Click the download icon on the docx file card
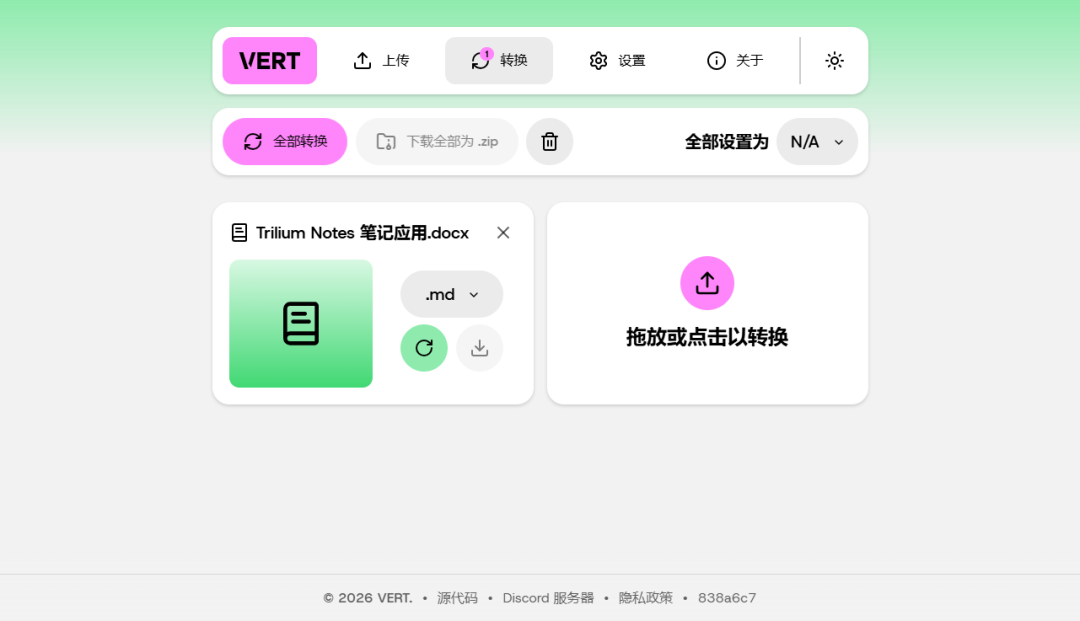The width and height of the screenshot is (1080, 621). [x=479, y=347]
